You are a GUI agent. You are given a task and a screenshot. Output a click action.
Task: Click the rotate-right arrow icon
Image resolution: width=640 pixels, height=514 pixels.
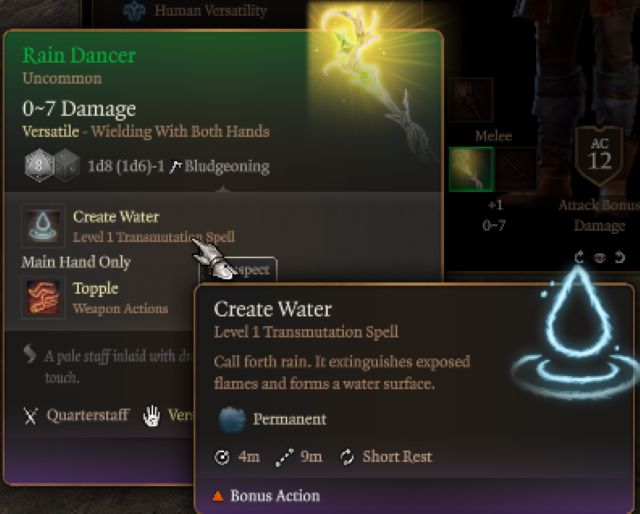coord(620,258)
